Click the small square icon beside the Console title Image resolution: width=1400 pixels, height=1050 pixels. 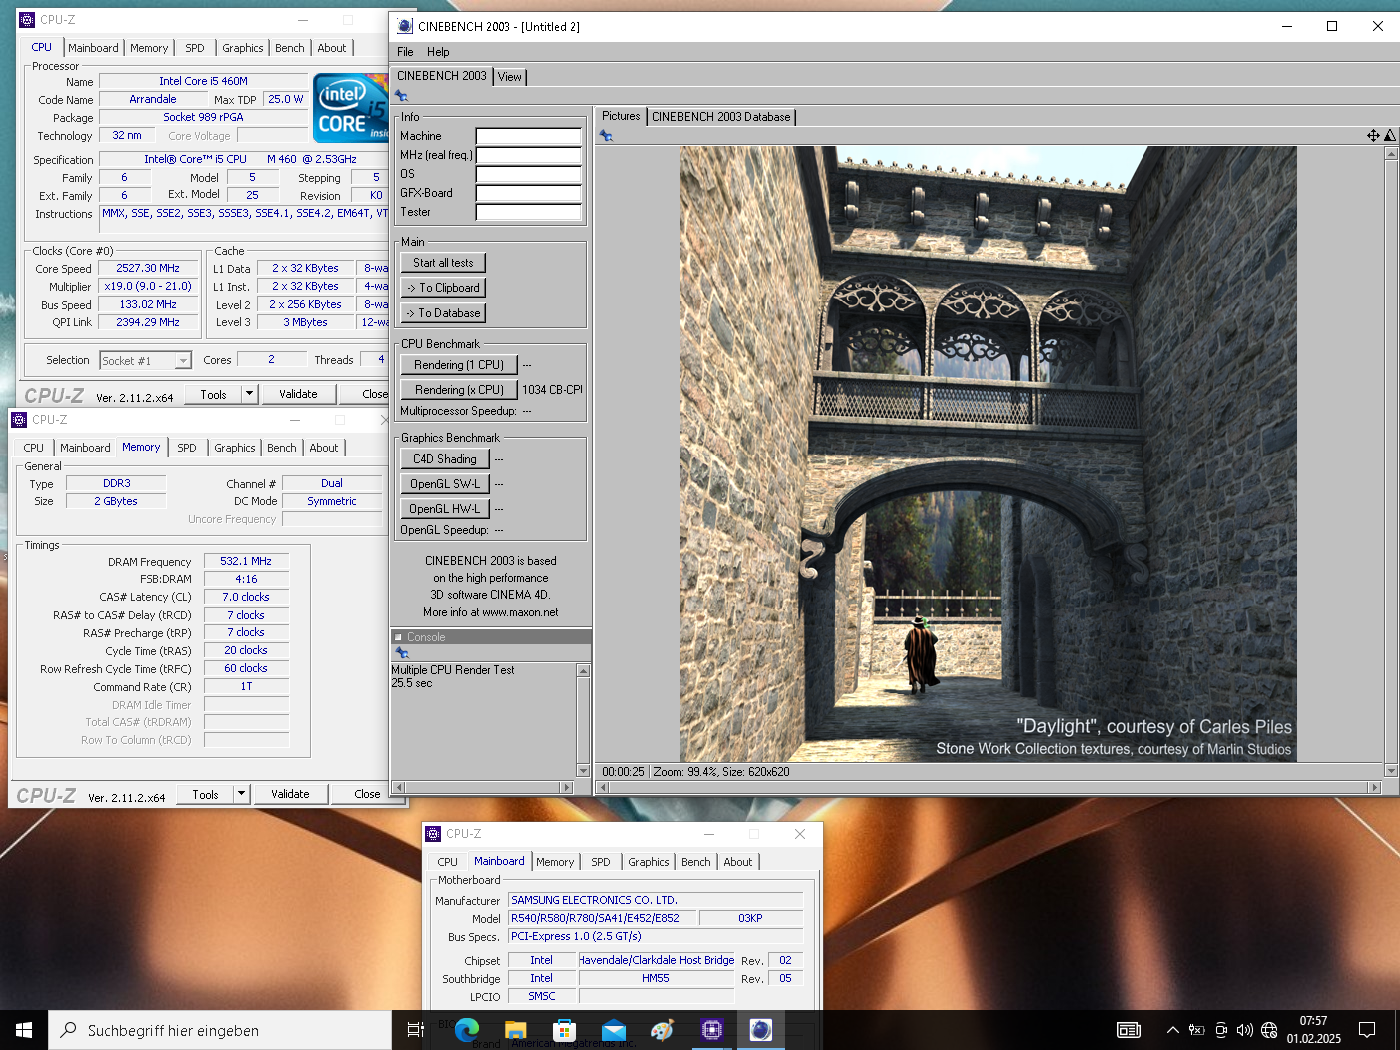point(398,637)
